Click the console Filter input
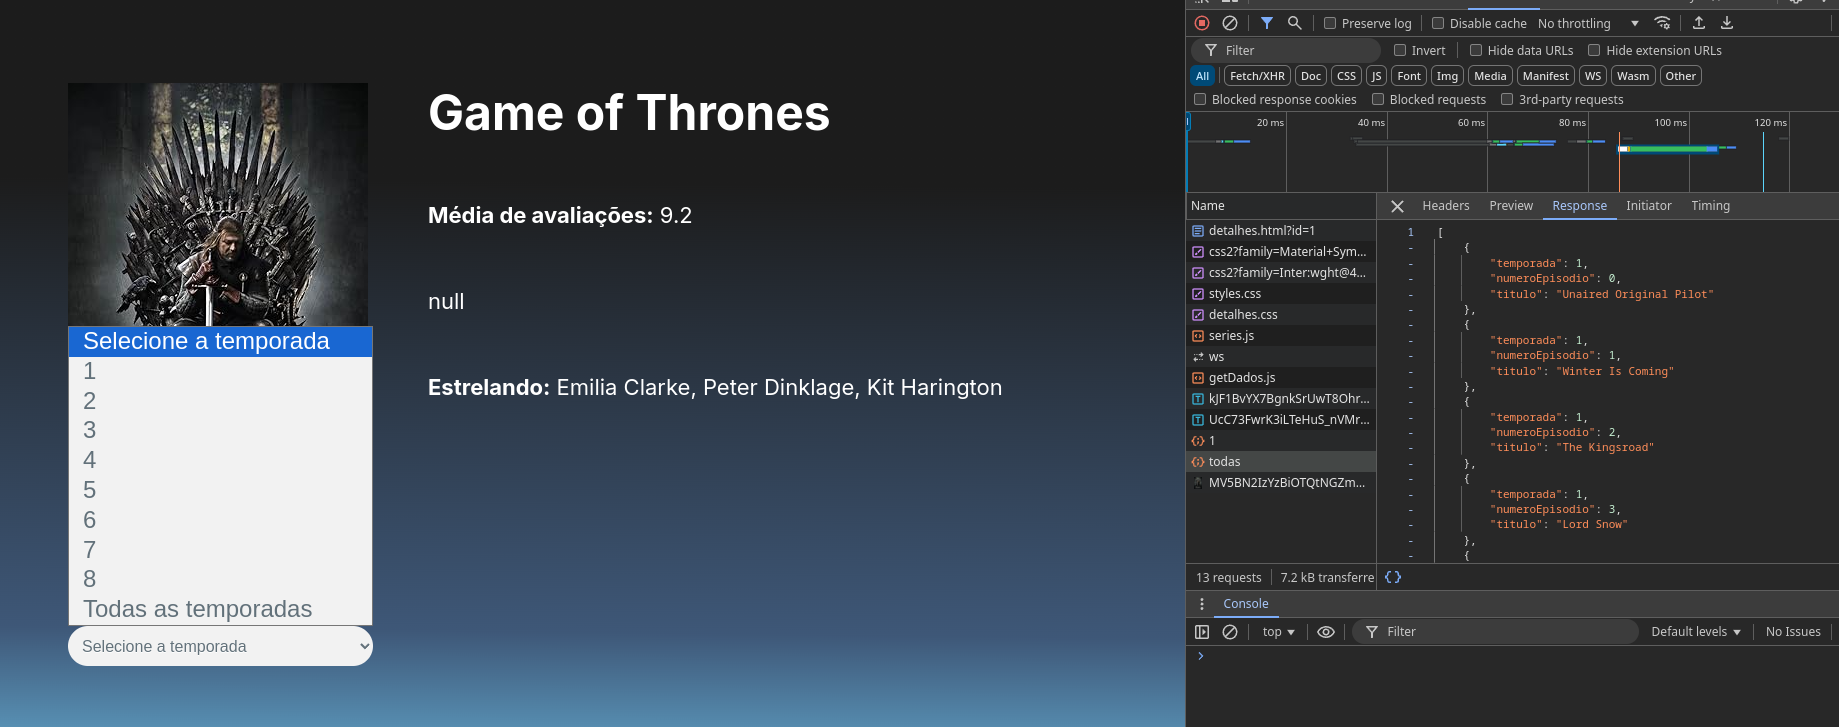The width and height of the screenshot is (1839, 727). tap(1496, 632)
